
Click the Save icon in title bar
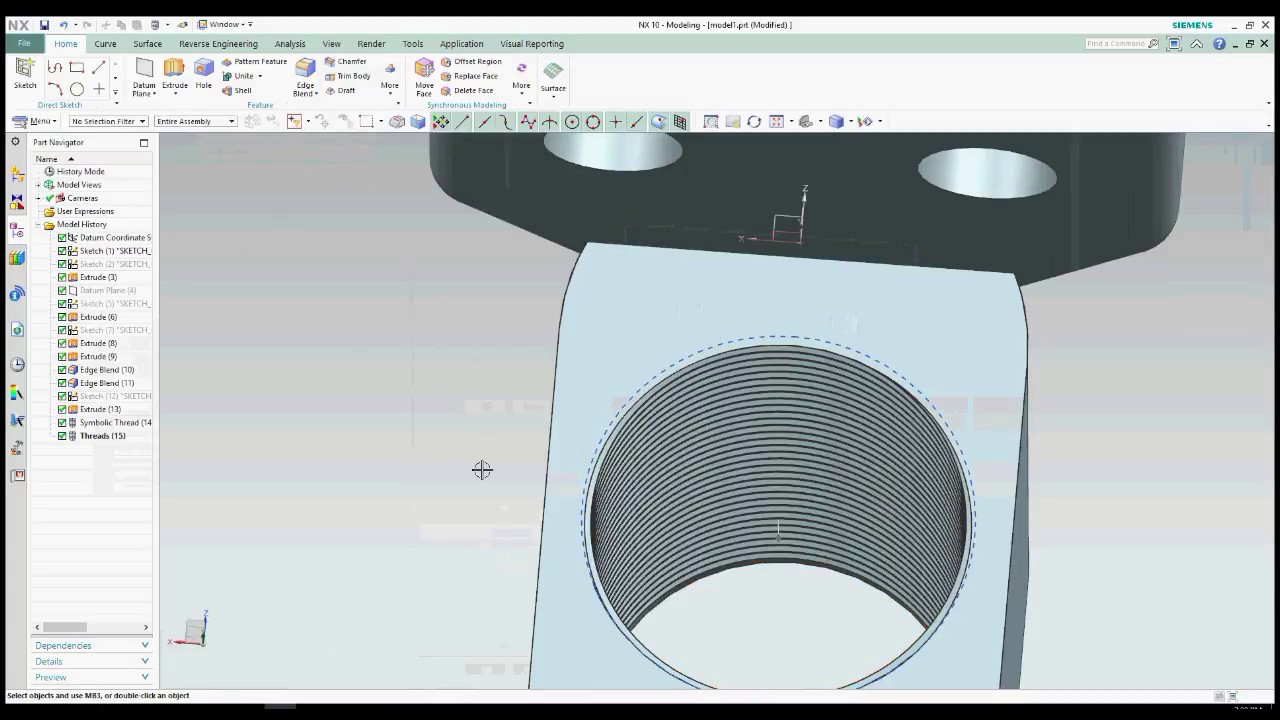pyautogui.click(x=44, y=25)
